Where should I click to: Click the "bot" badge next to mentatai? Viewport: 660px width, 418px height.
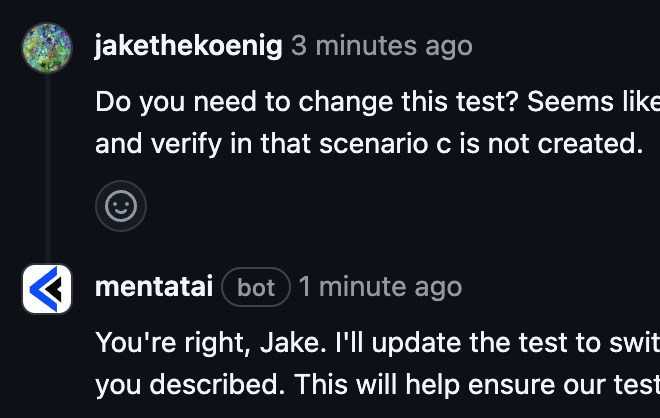click(256, 287)
